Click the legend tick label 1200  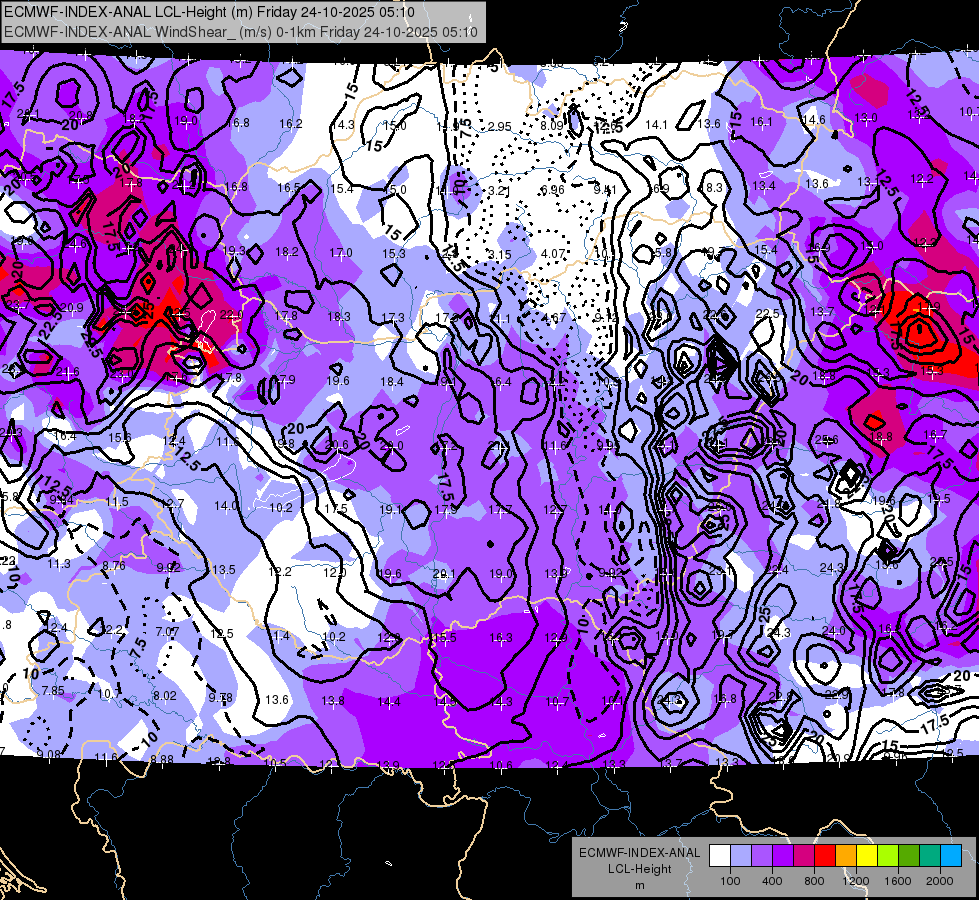point(856,881)
